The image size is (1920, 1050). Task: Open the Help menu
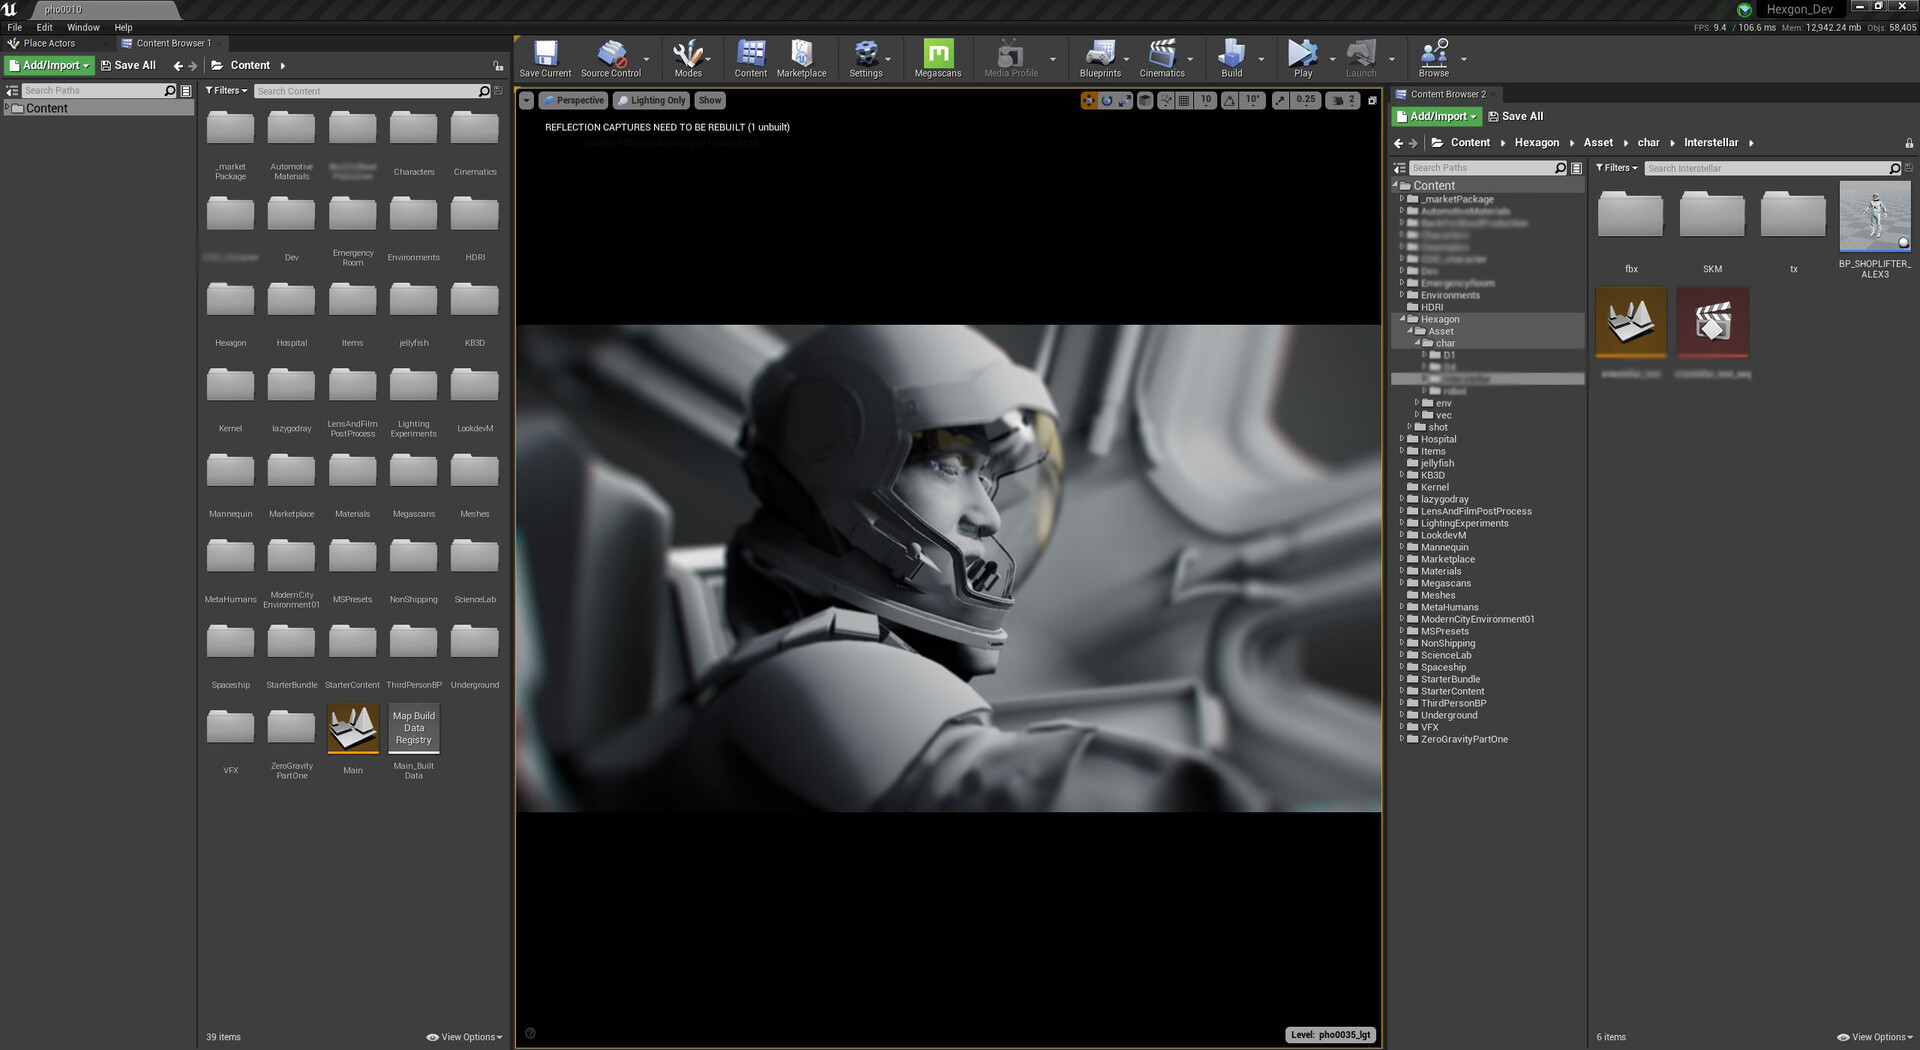(123, 28)
